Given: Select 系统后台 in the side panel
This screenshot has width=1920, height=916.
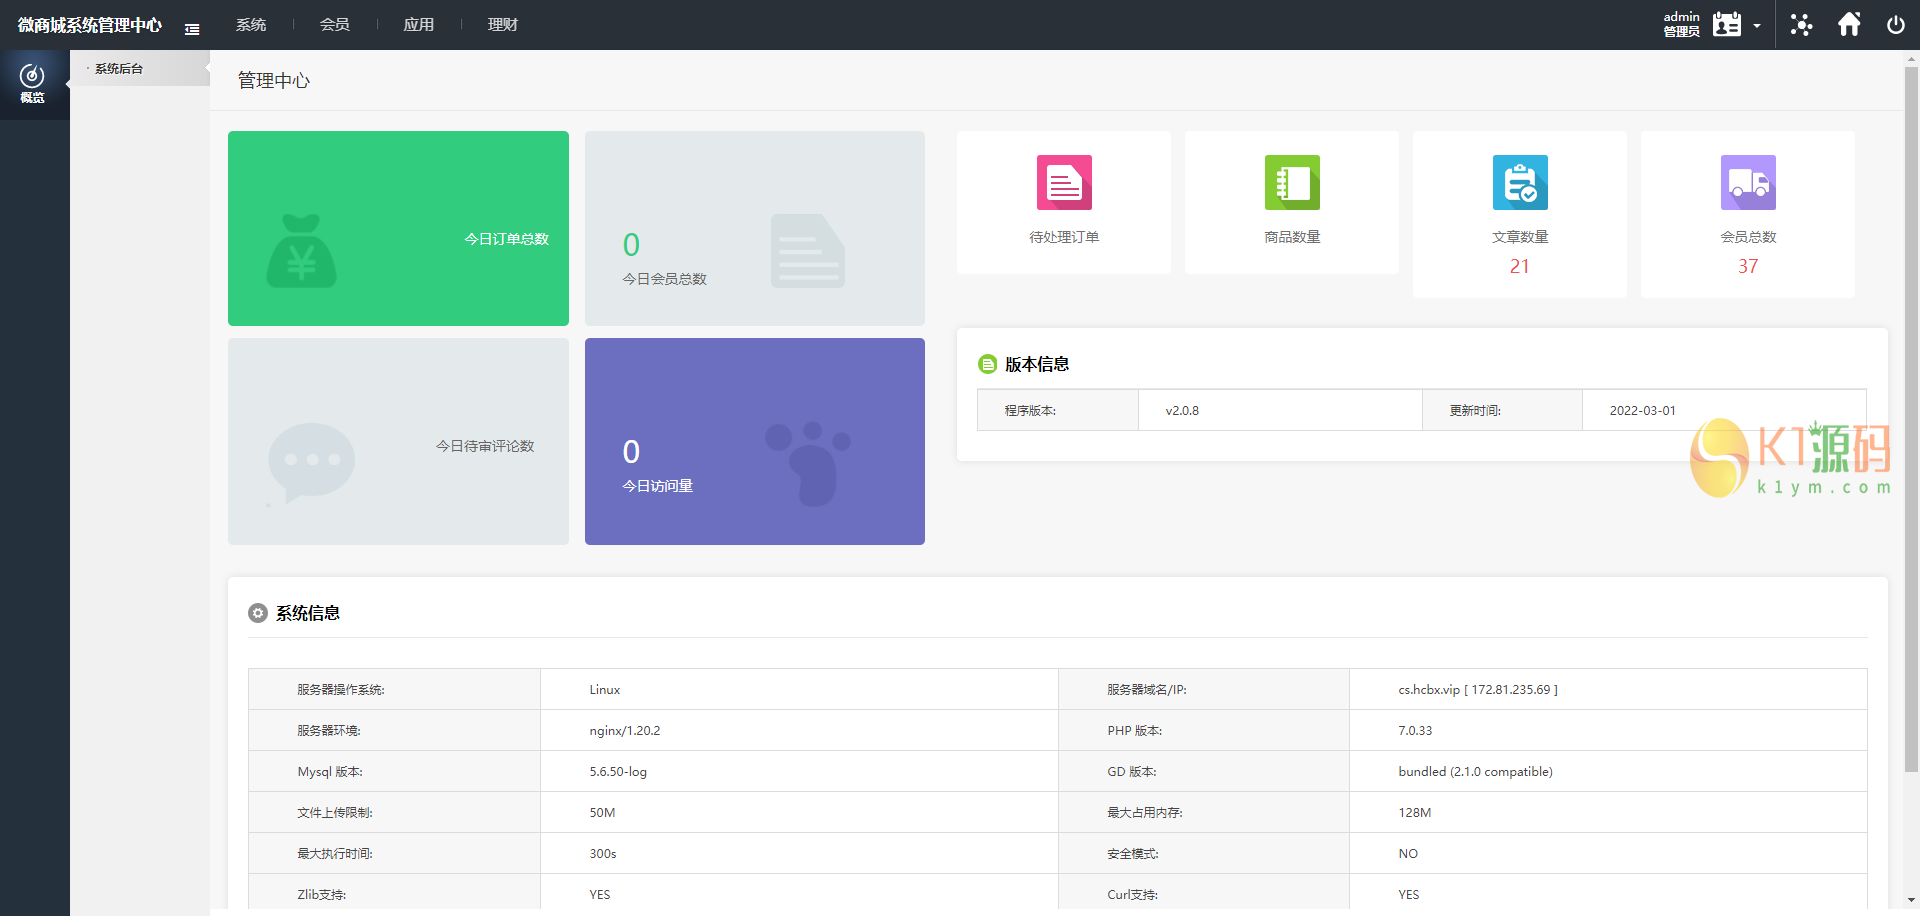Looking at the screenshot, I should 119,69.
